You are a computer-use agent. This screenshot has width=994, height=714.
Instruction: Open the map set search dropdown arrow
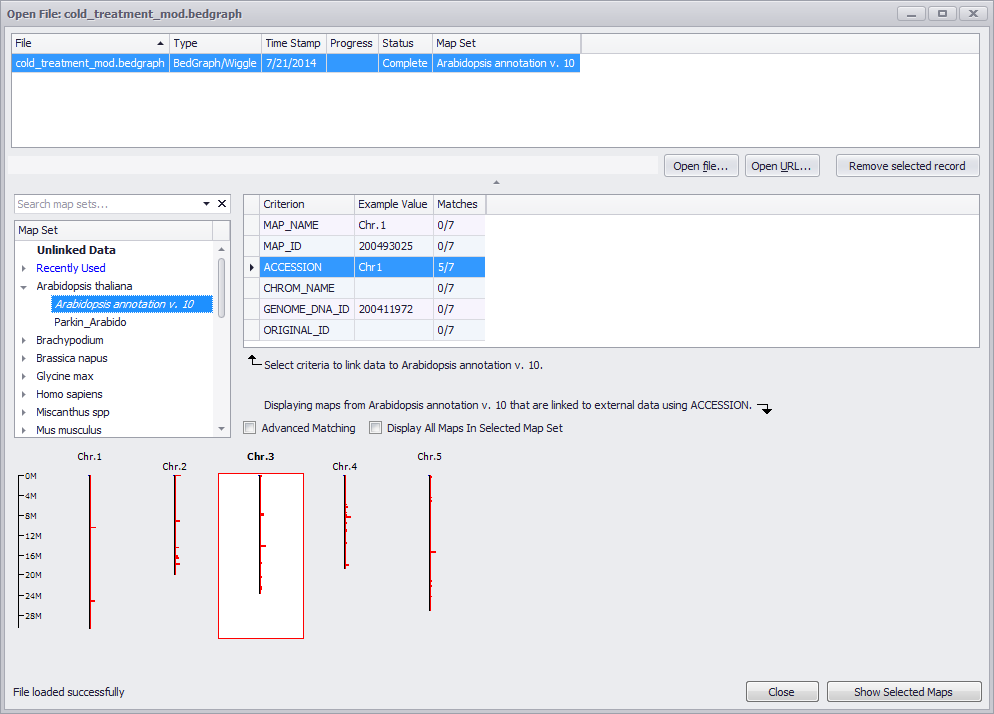click(x=206, y=204)
